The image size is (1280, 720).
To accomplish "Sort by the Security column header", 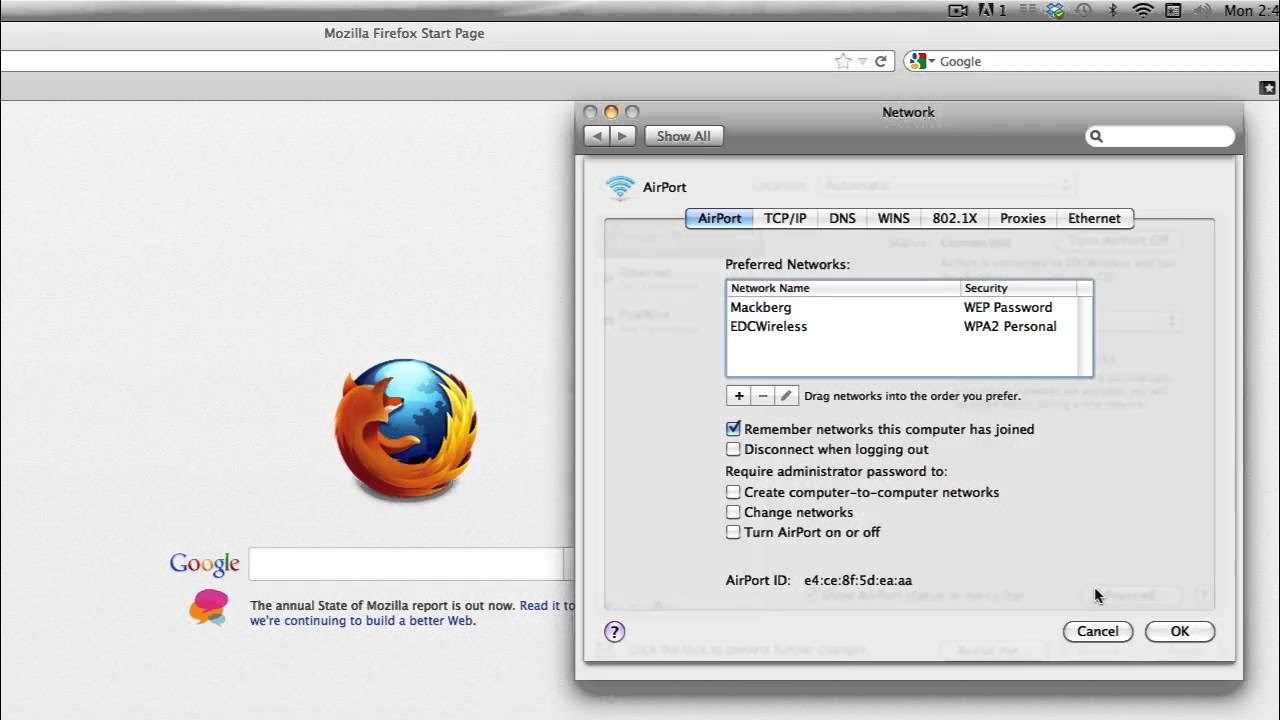I will click(1018, 288).
